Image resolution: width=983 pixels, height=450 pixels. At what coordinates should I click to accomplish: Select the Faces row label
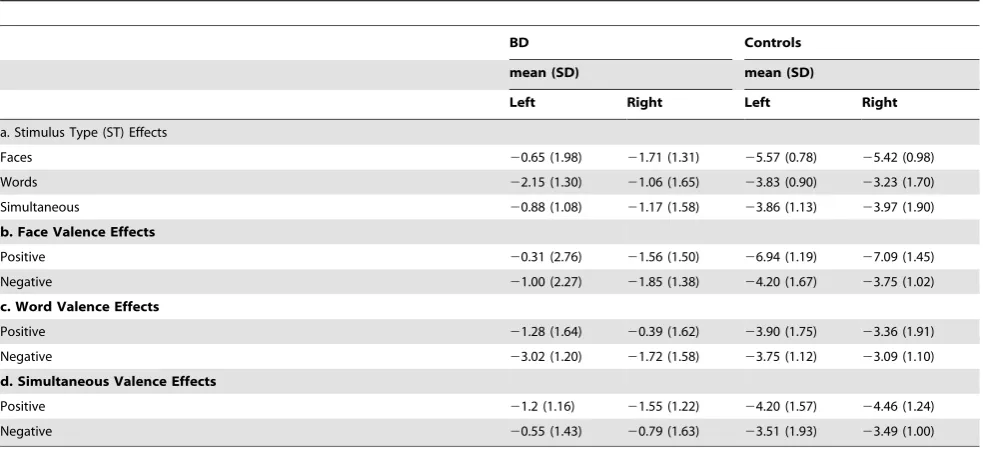tap(16, 158)
